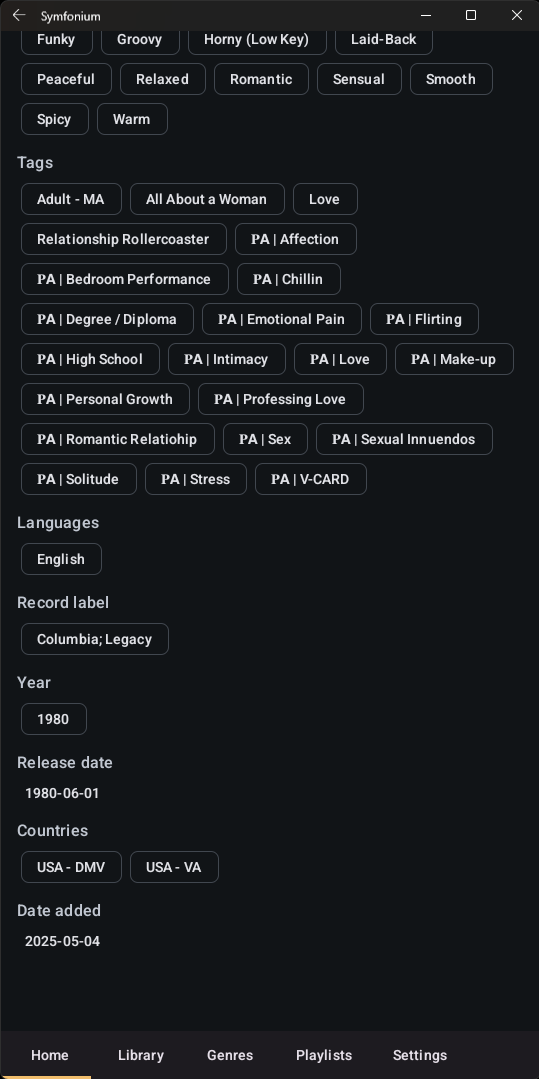Open the PA | Bedroom Performance tag

125,279
